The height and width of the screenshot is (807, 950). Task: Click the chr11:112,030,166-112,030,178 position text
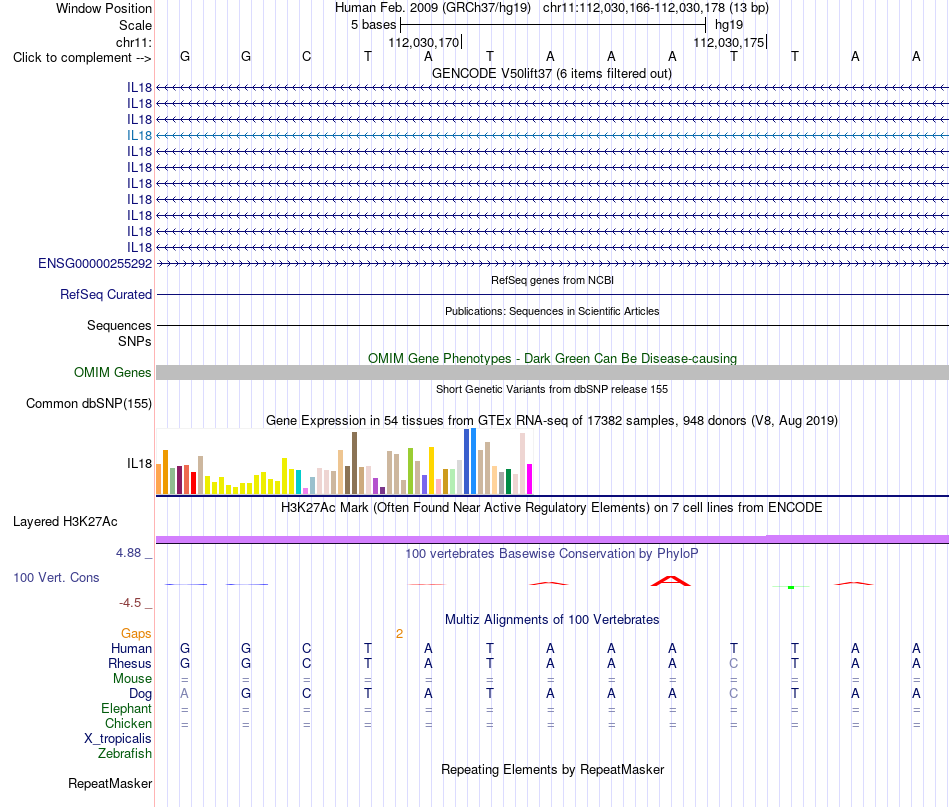[x=656, y=8]
